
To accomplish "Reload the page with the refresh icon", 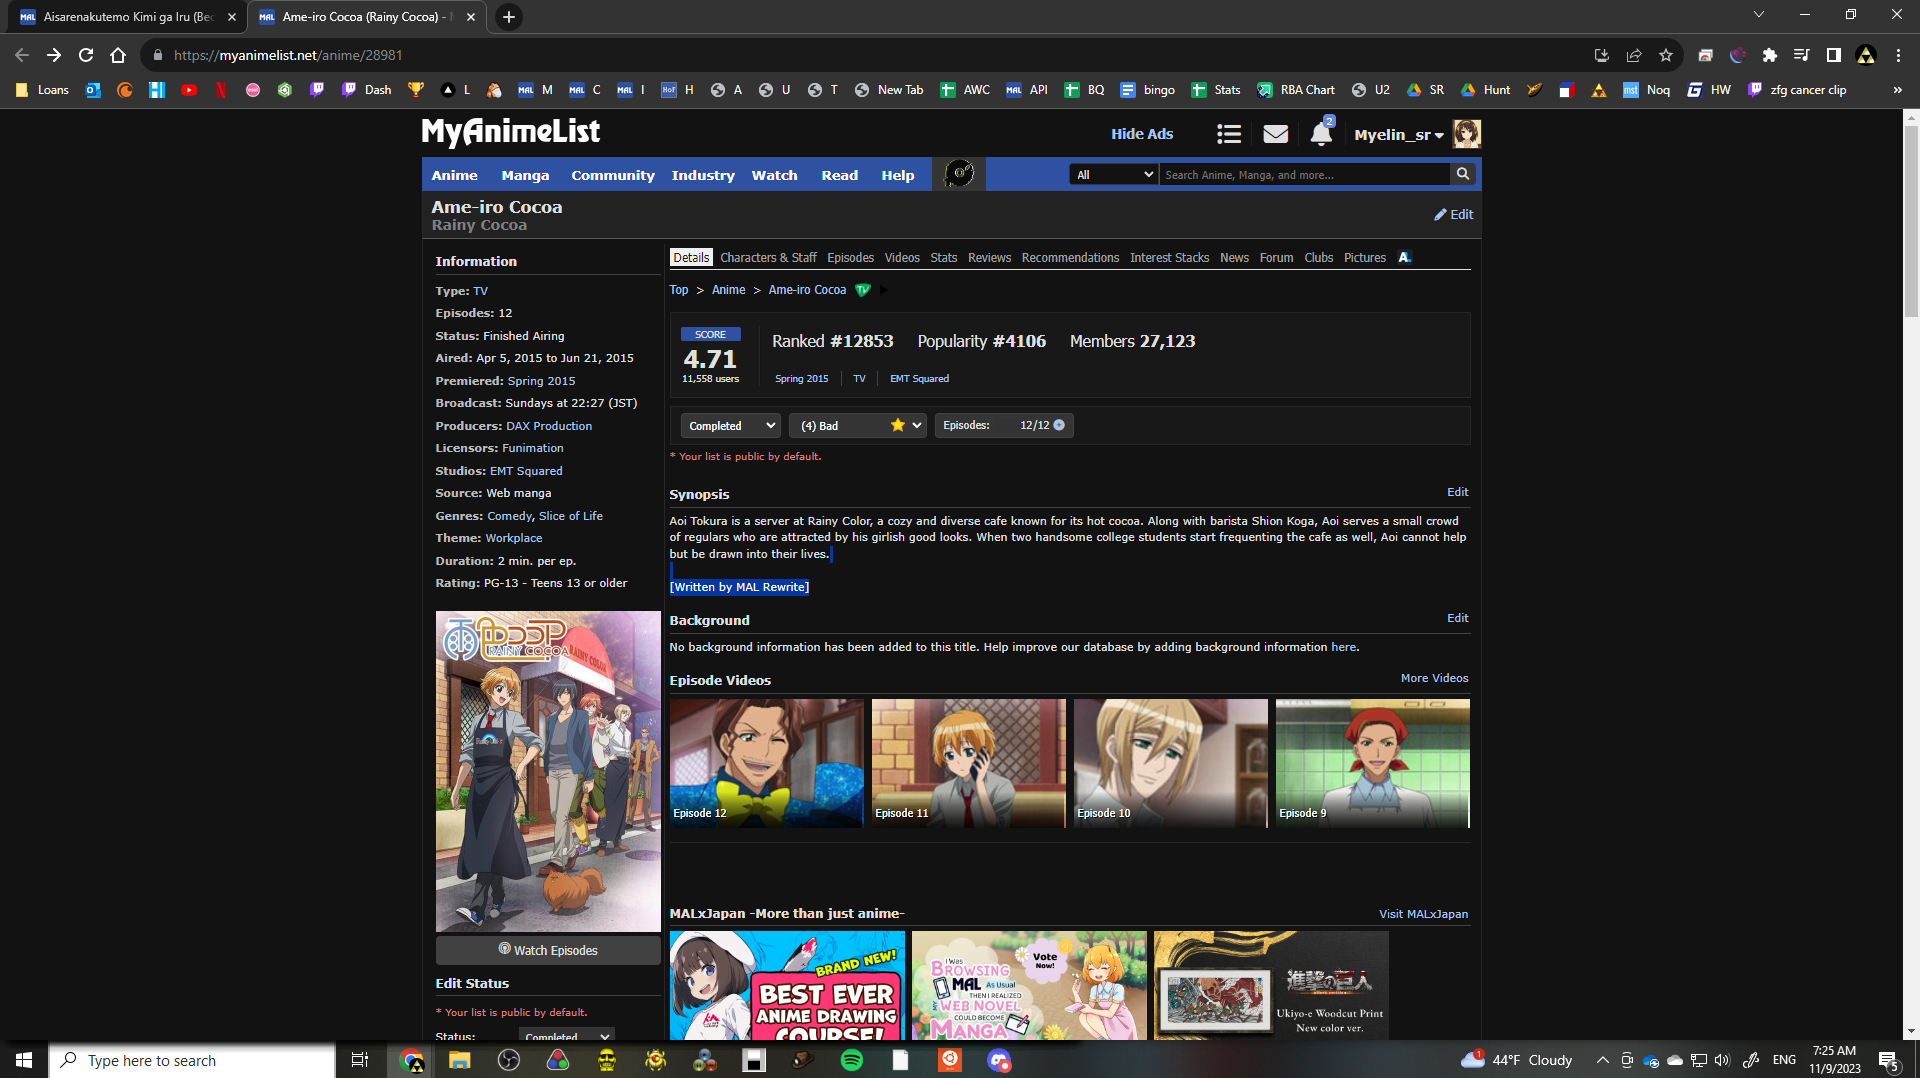I will click(86, 55).
